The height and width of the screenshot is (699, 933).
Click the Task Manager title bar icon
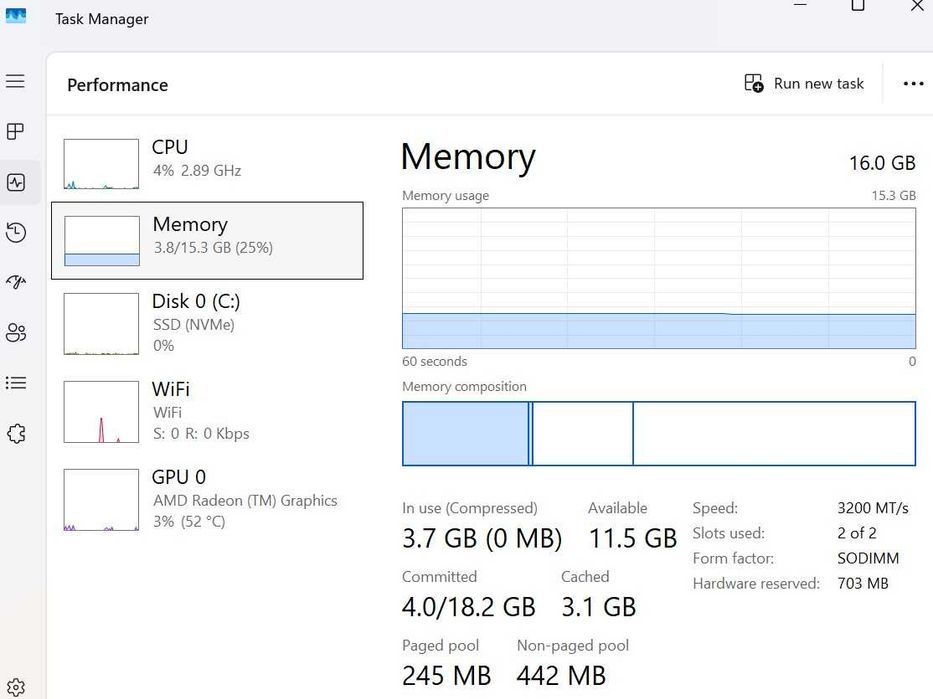(16, 17)
